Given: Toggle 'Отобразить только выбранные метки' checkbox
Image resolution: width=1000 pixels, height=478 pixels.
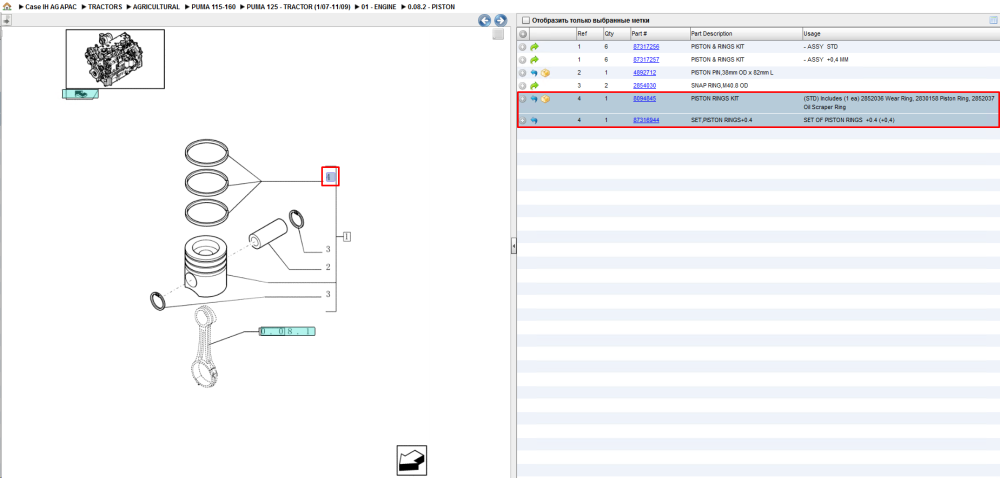Looking at the screenshot, I should click(526, 20).
